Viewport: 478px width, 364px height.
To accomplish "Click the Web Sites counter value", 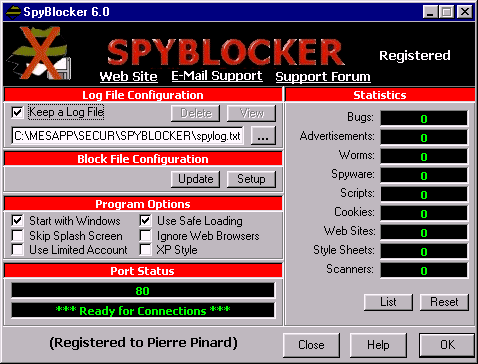I will coord(424,233).
